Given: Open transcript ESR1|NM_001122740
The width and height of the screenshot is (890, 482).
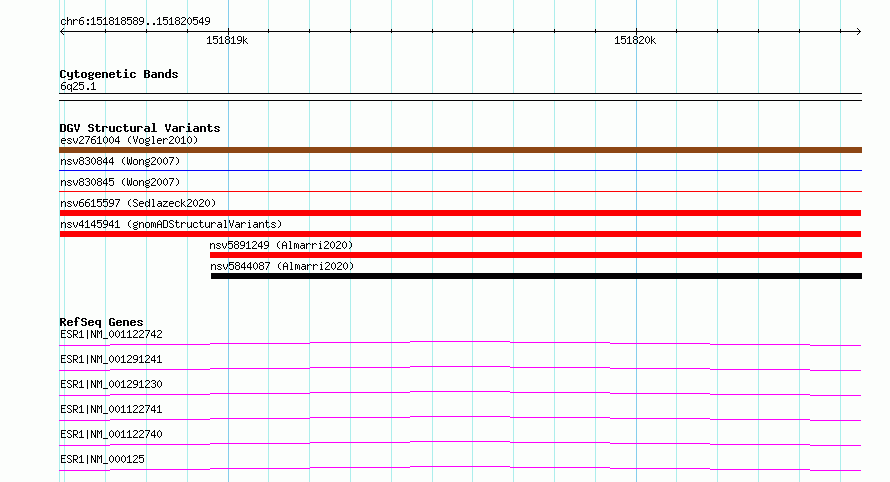Looking at the screenshot, I should point(111,434).
